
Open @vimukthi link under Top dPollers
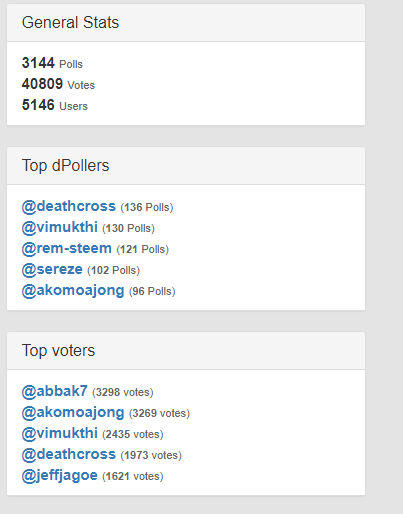pos(60,227)
